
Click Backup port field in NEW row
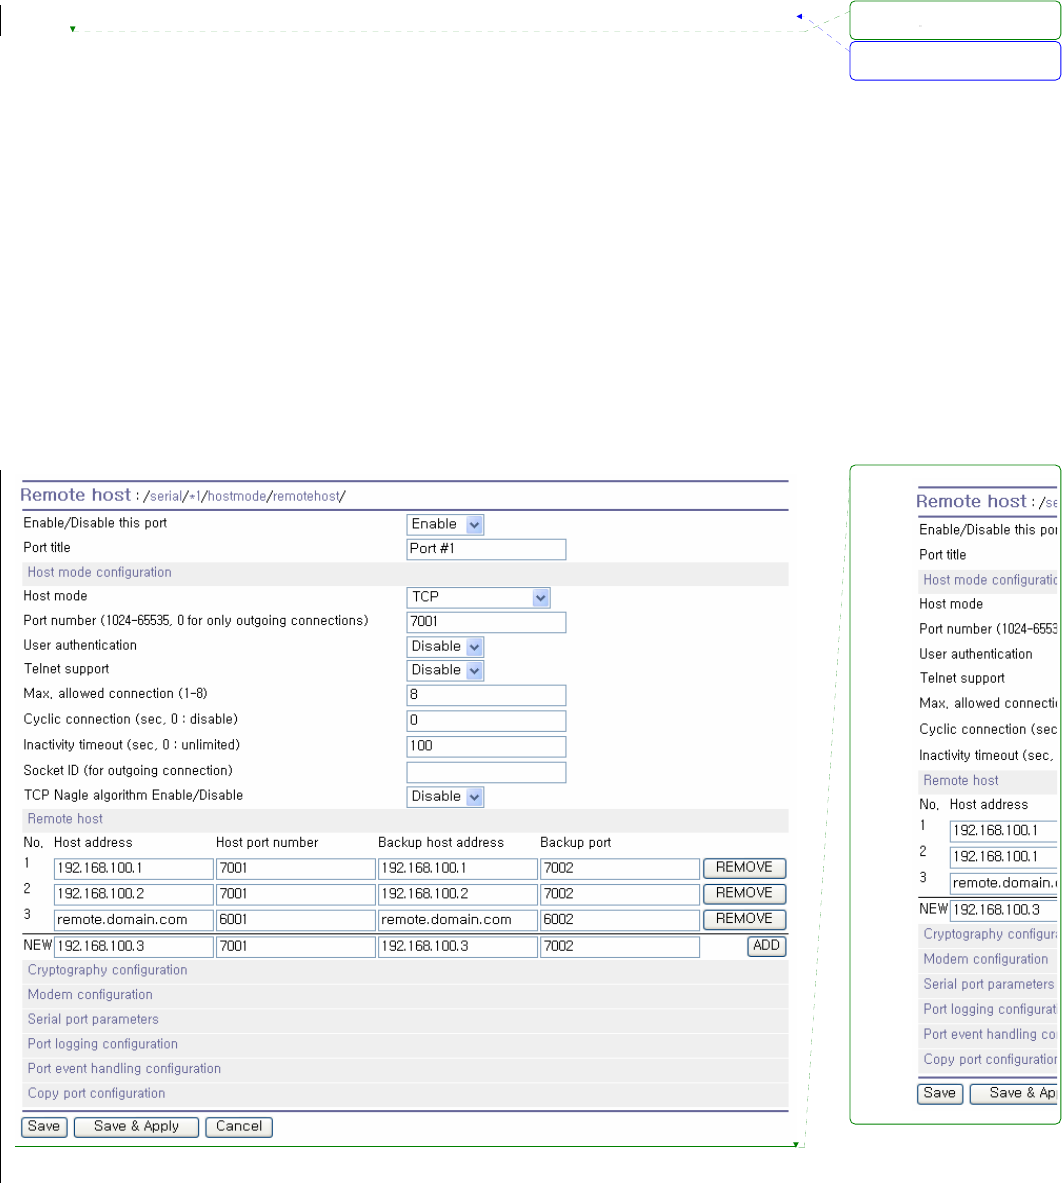click(620, 946)
